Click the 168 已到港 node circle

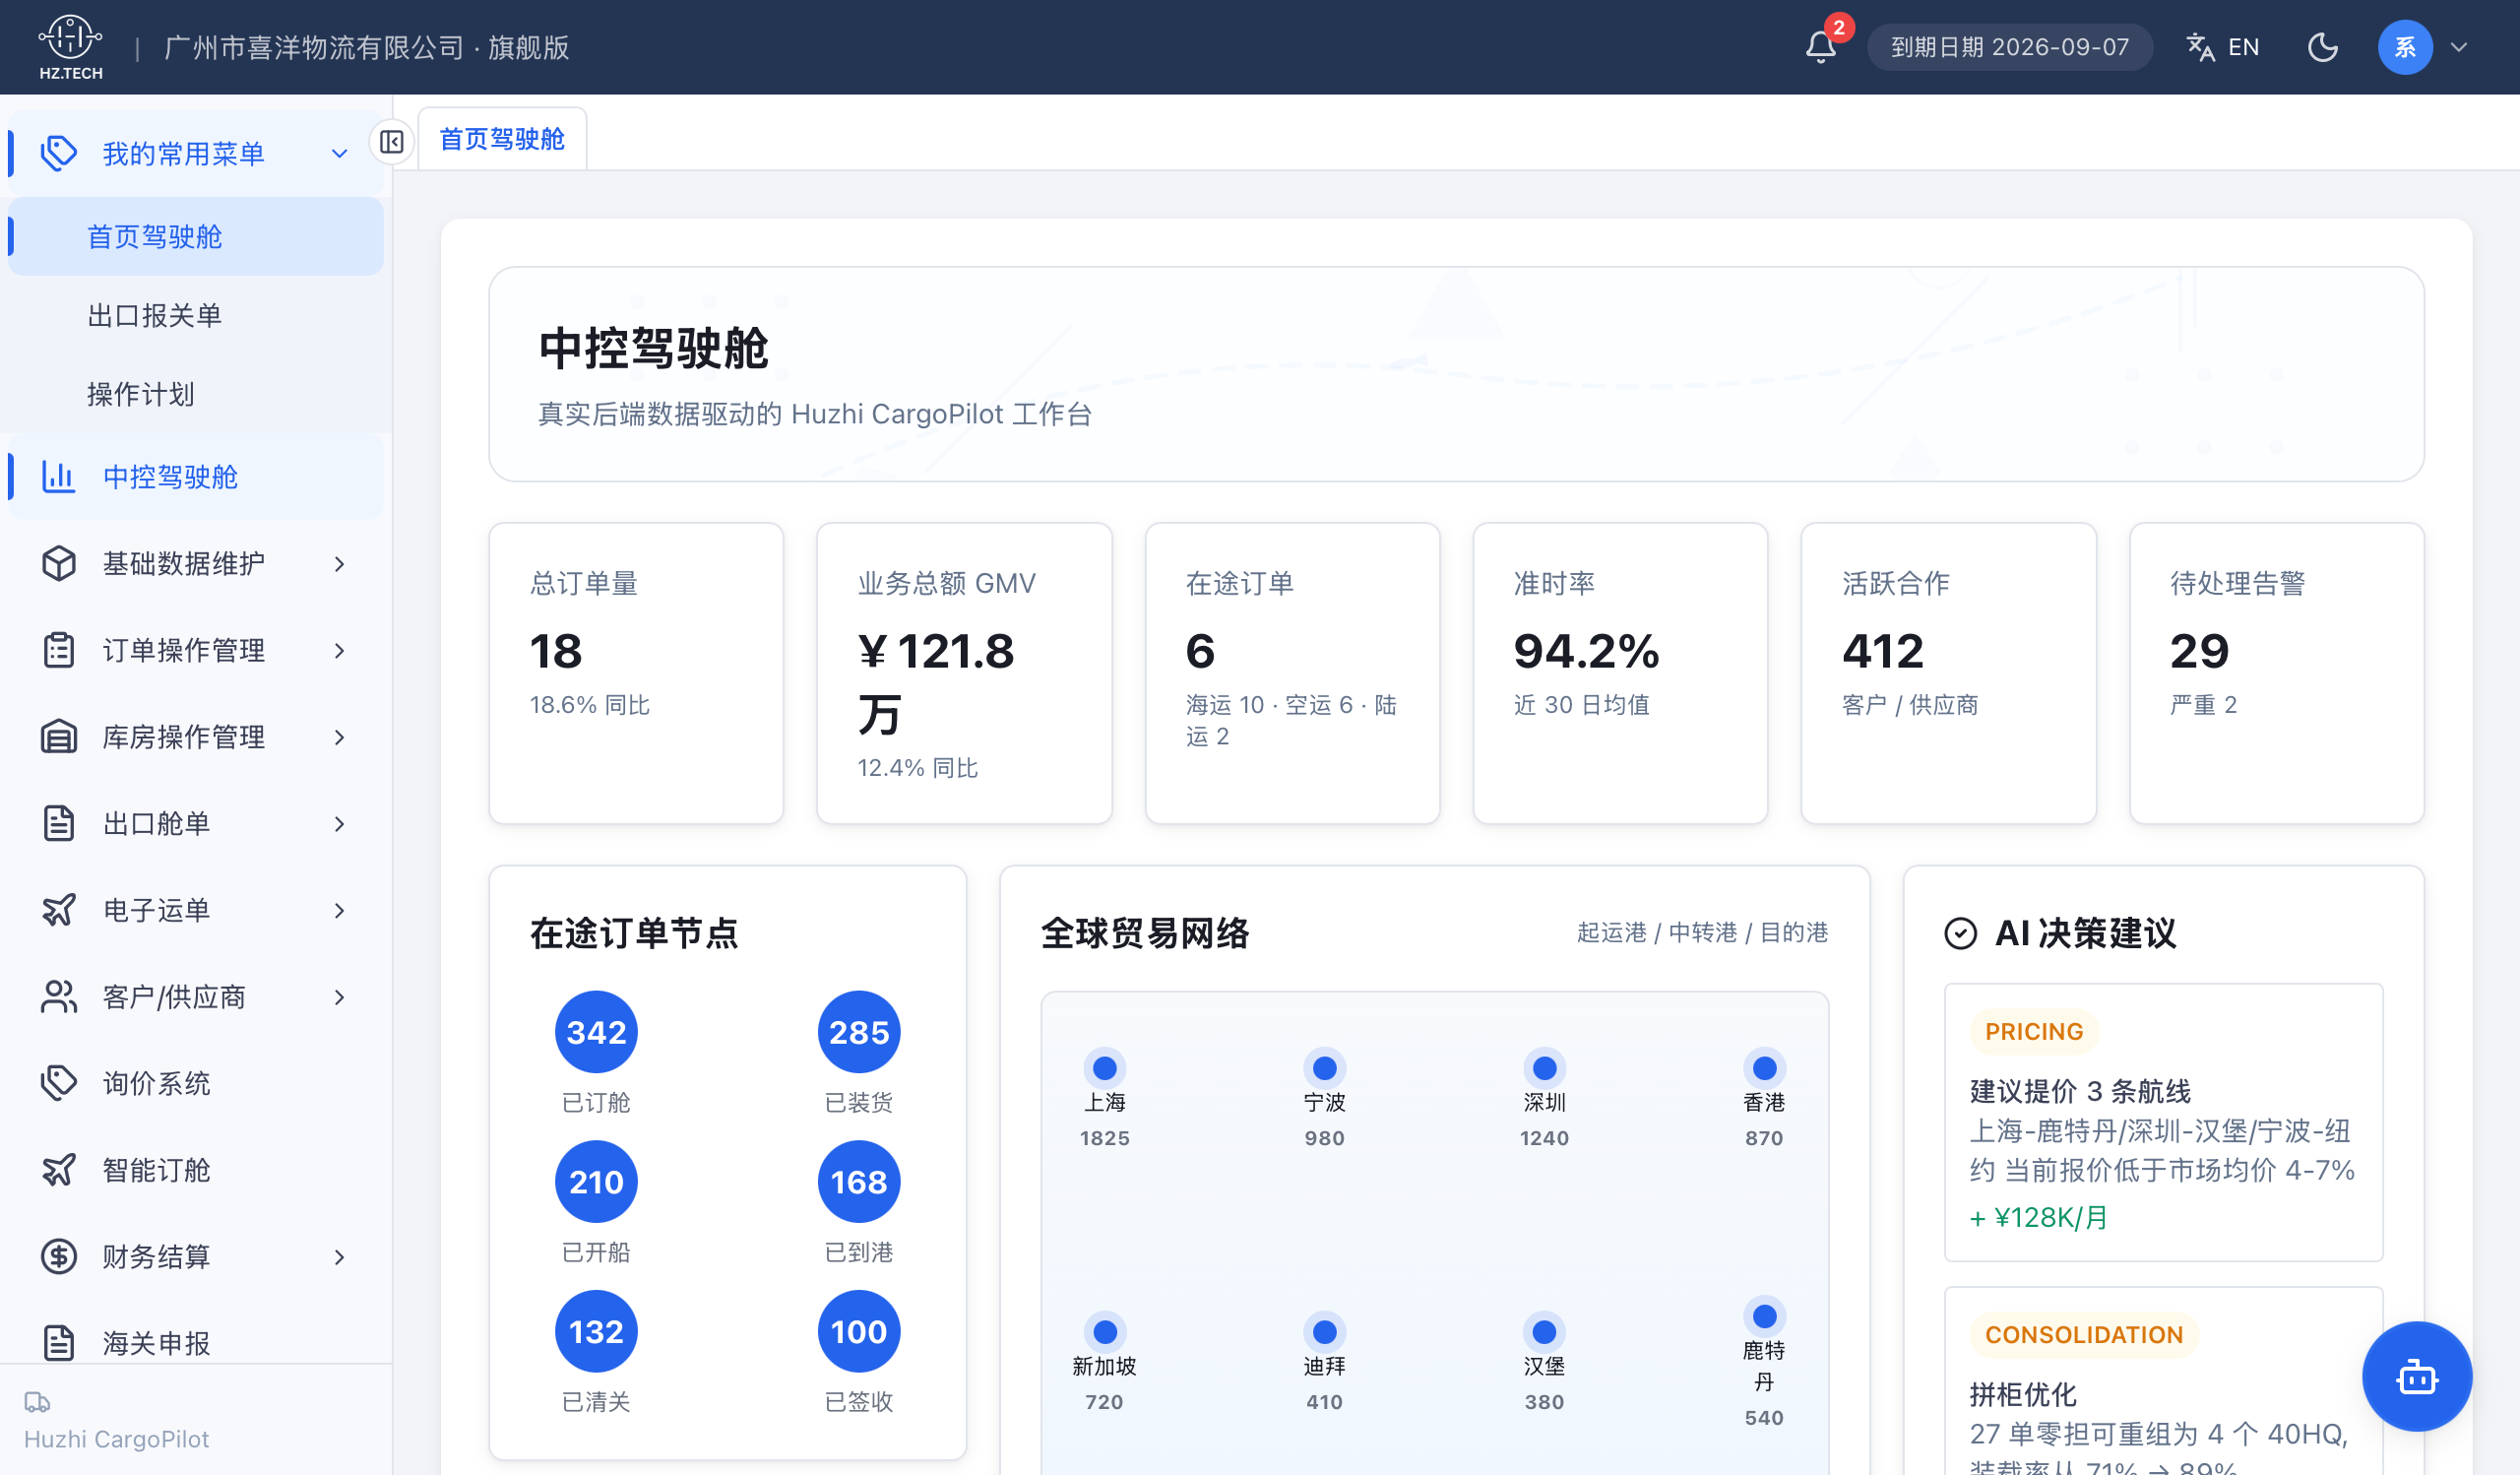pos(858,1182)
